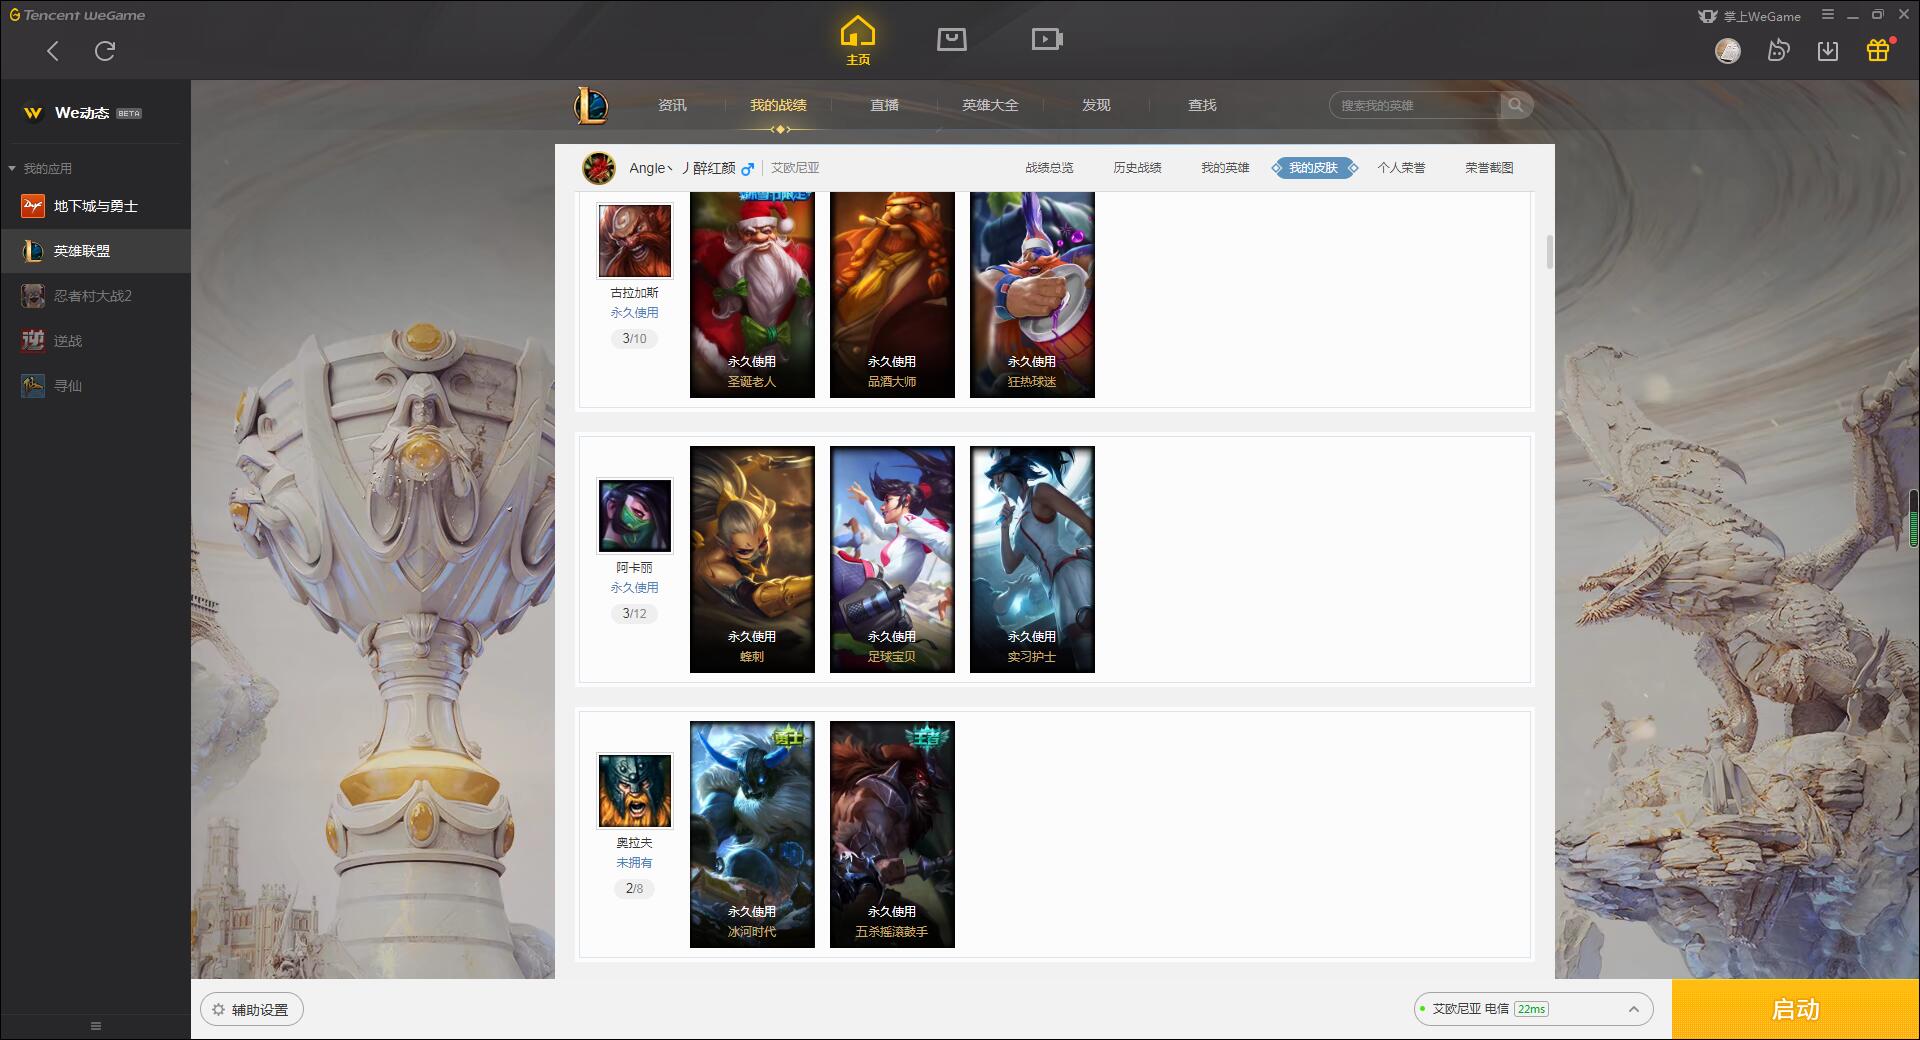The height and width of the screenshot is (1040, 1920).
Task: Select 地下城与勇士 in the sidebar
Action: 95,206
